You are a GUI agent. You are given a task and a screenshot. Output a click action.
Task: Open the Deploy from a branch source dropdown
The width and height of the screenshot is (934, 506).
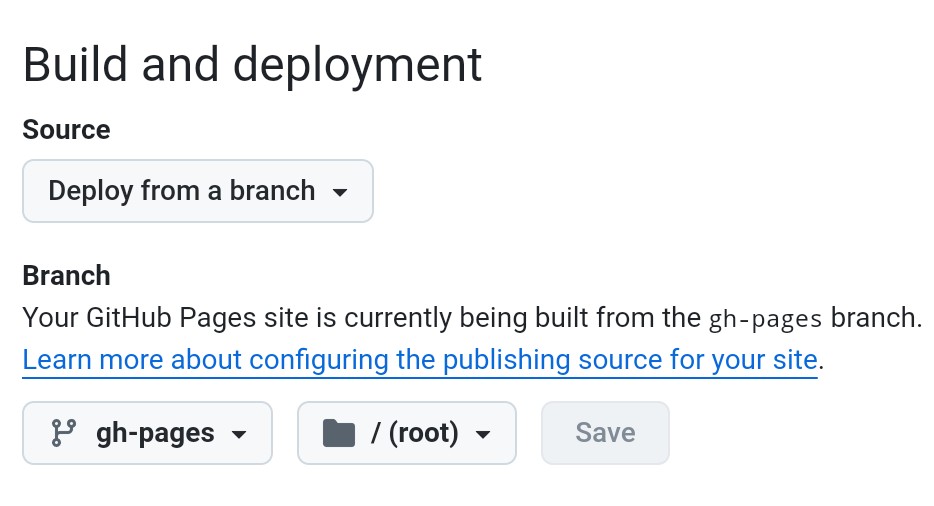click(x=197, y=191)
